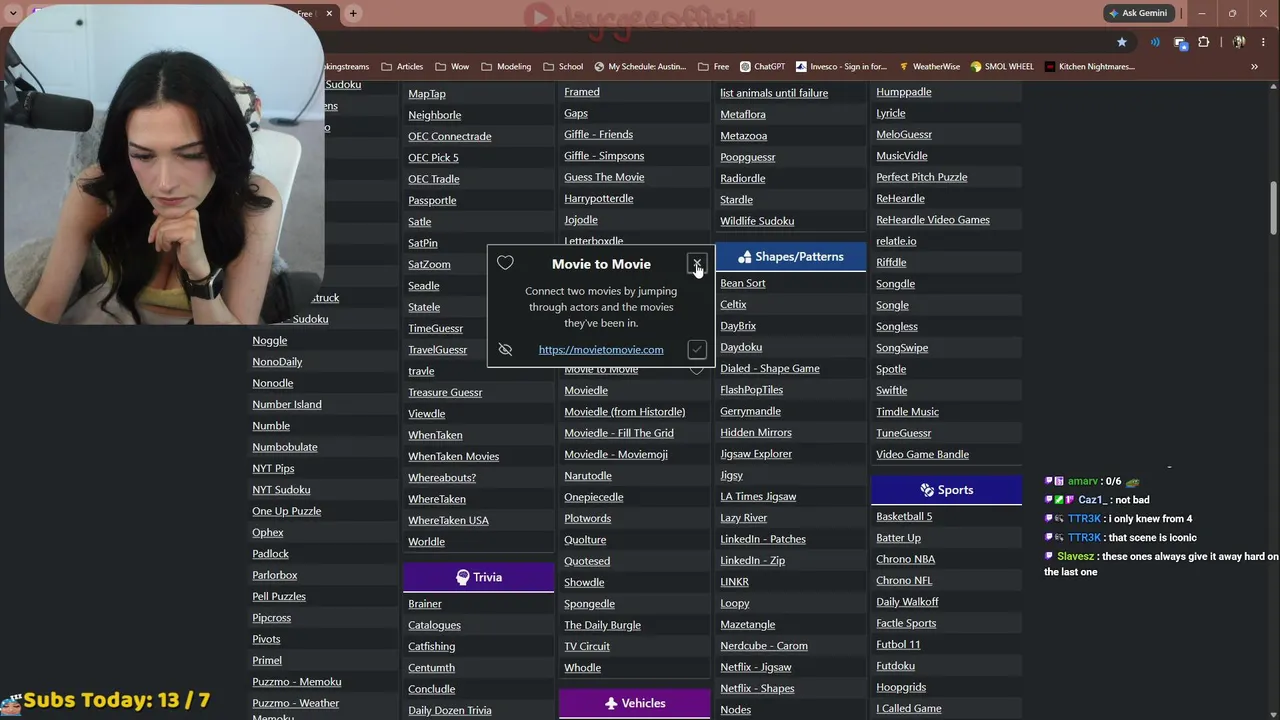1280x720 pixels.
Task: Open the Bean Sort game
Action: point(743,283)
